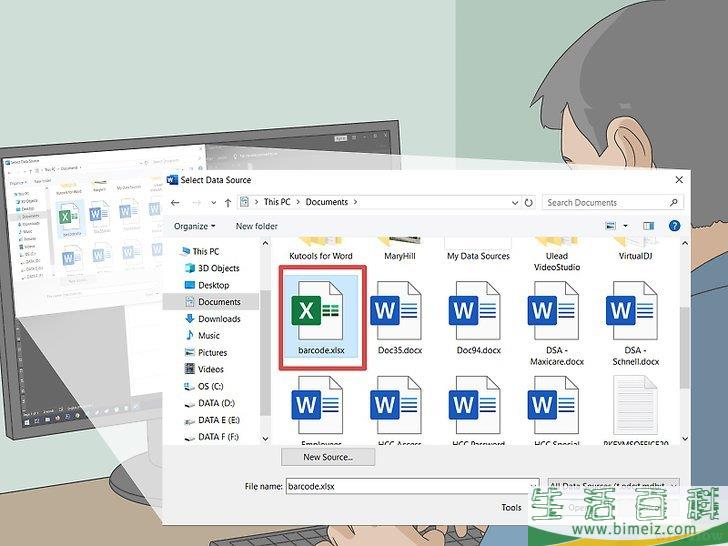Select 3D Objects in sidebar
728x546 pixels.
tap(212, 268)
